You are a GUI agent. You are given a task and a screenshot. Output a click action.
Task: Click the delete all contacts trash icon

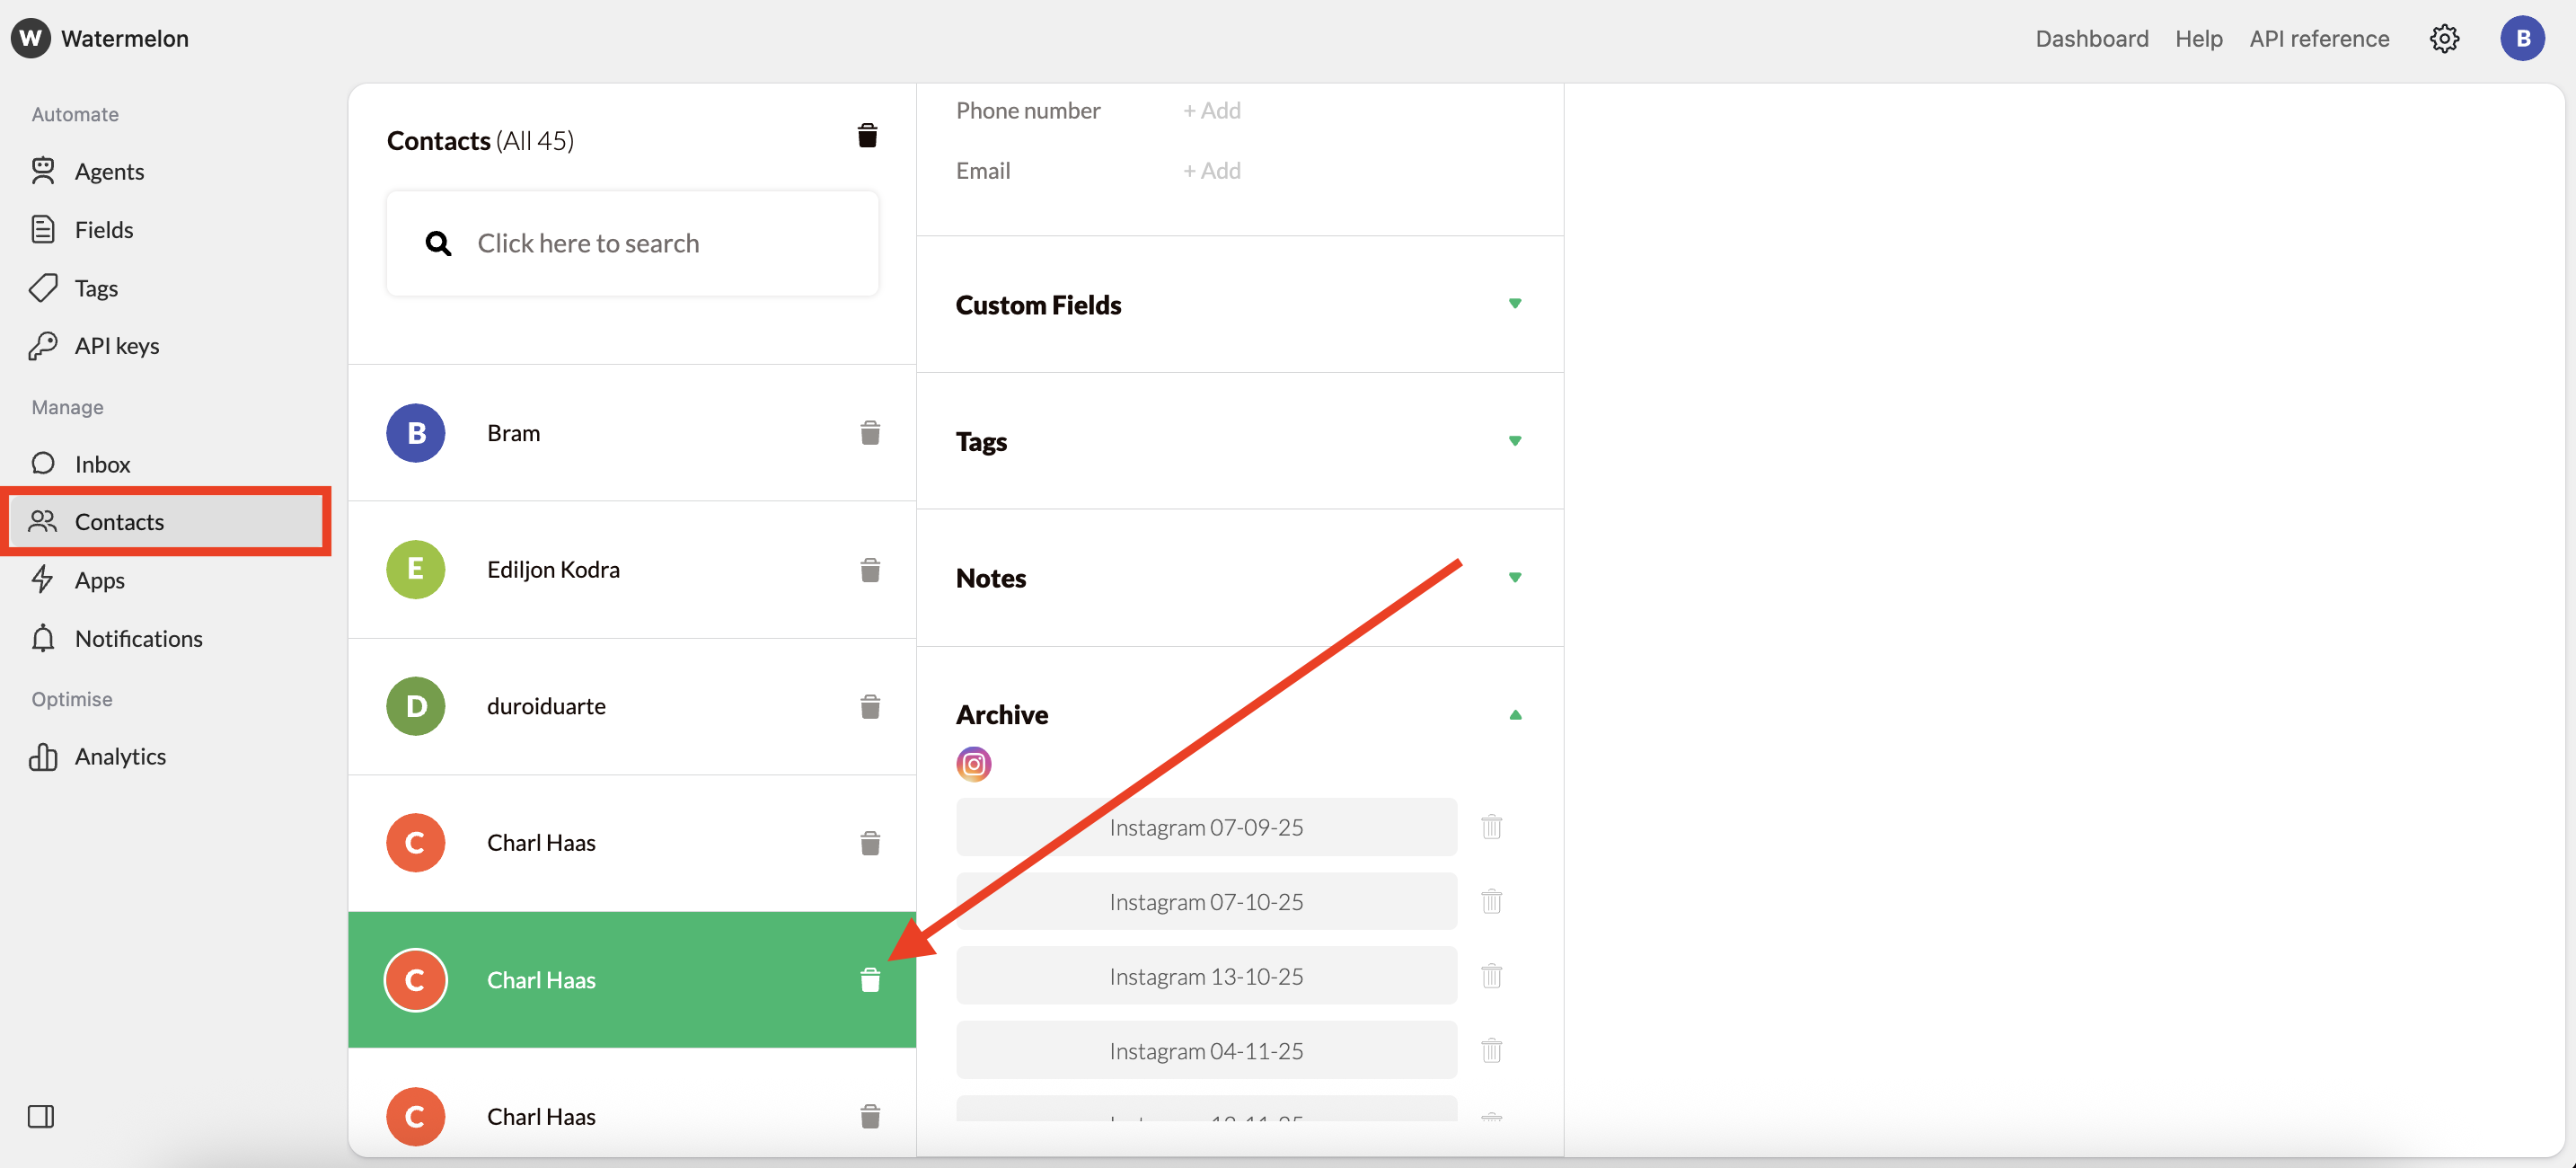coord(867,136)
